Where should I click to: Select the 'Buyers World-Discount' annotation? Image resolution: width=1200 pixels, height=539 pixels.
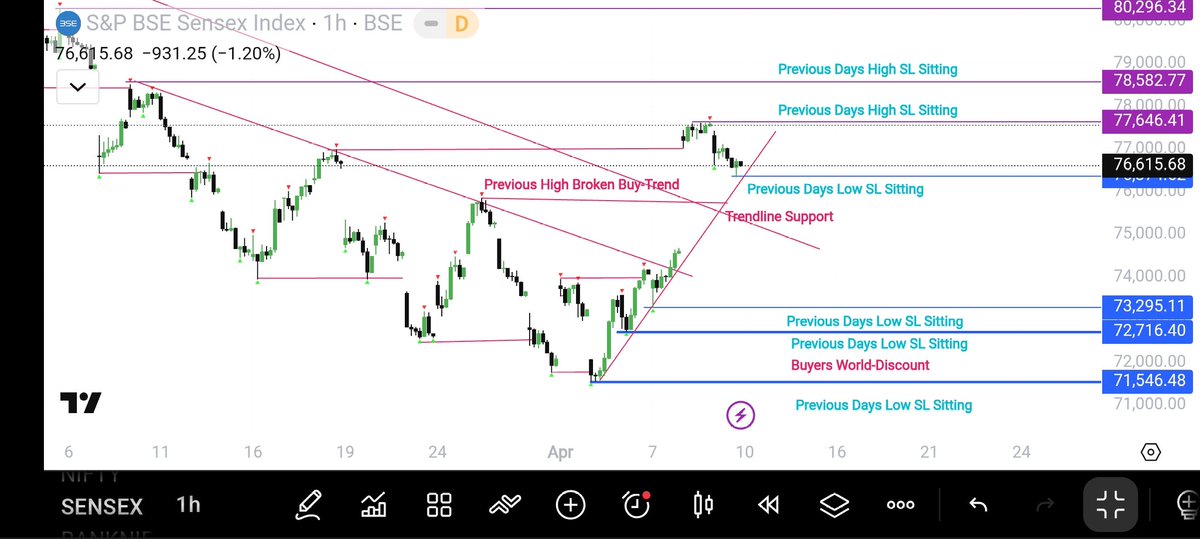(860, 365)
